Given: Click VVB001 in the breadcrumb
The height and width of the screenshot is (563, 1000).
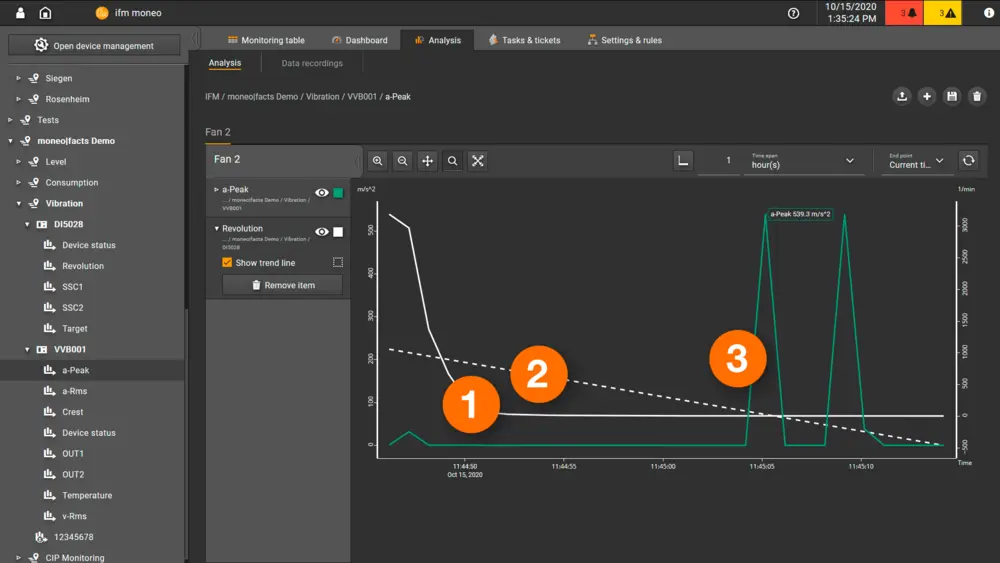Looking at the screenshot, I should [362, 96].
